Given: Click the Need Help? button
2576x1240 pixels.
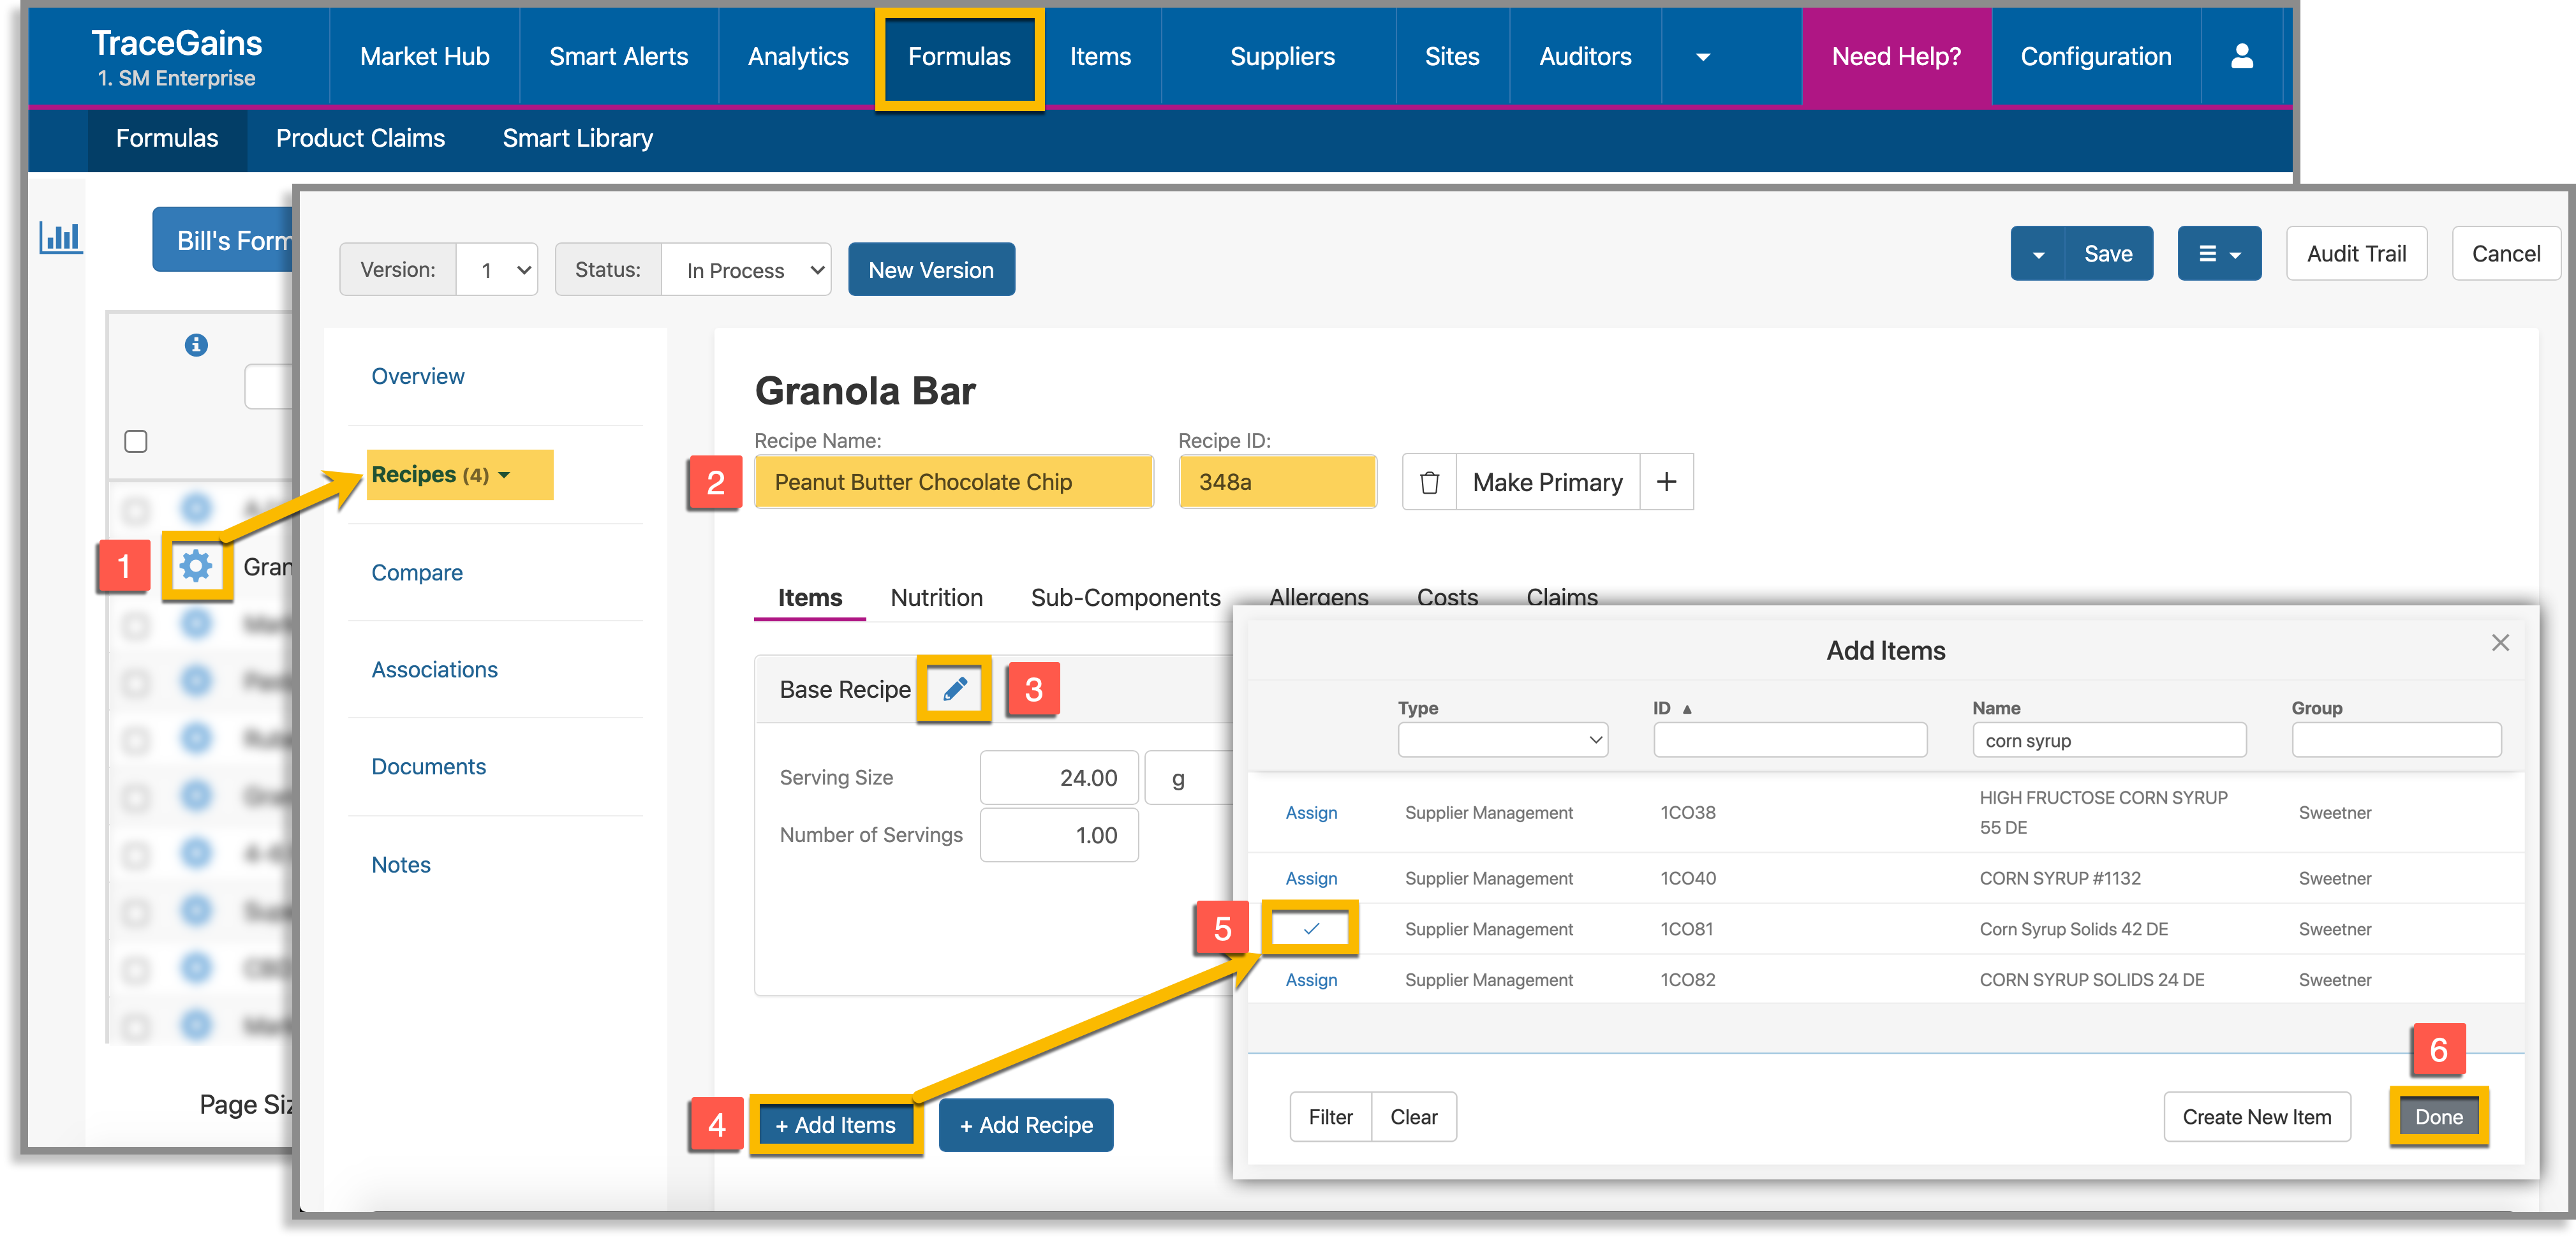Looking at the screenshot, I should pyautogui.click(x=1896, y=57).
